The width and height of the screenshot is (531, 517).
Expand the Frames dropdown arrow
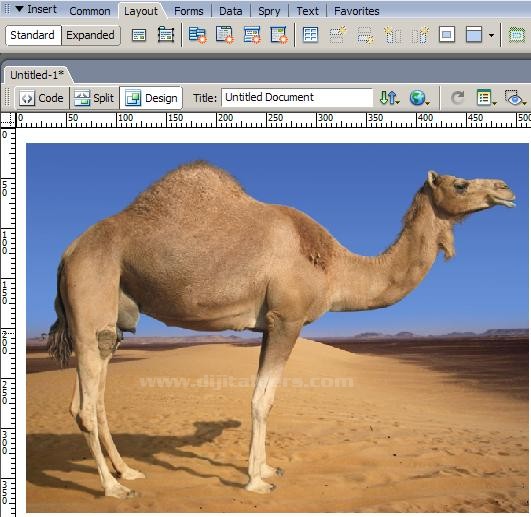pyautogui.click(x=491, y=35)
